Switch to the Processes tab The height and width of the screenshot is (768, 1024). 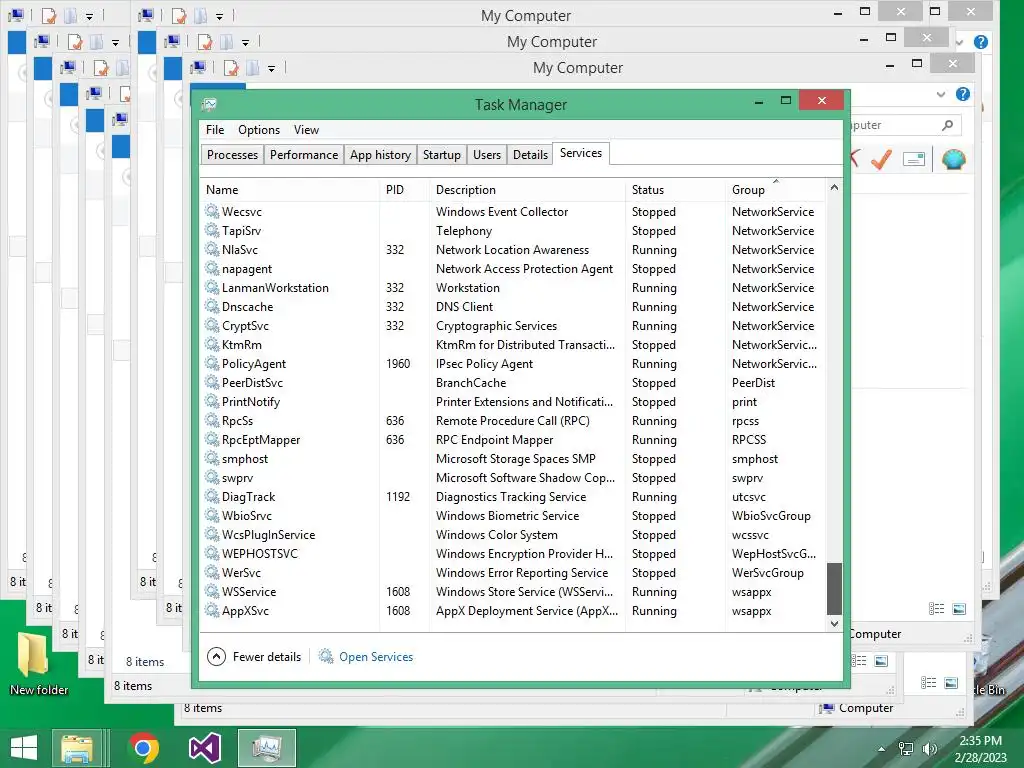click(232, 155)
